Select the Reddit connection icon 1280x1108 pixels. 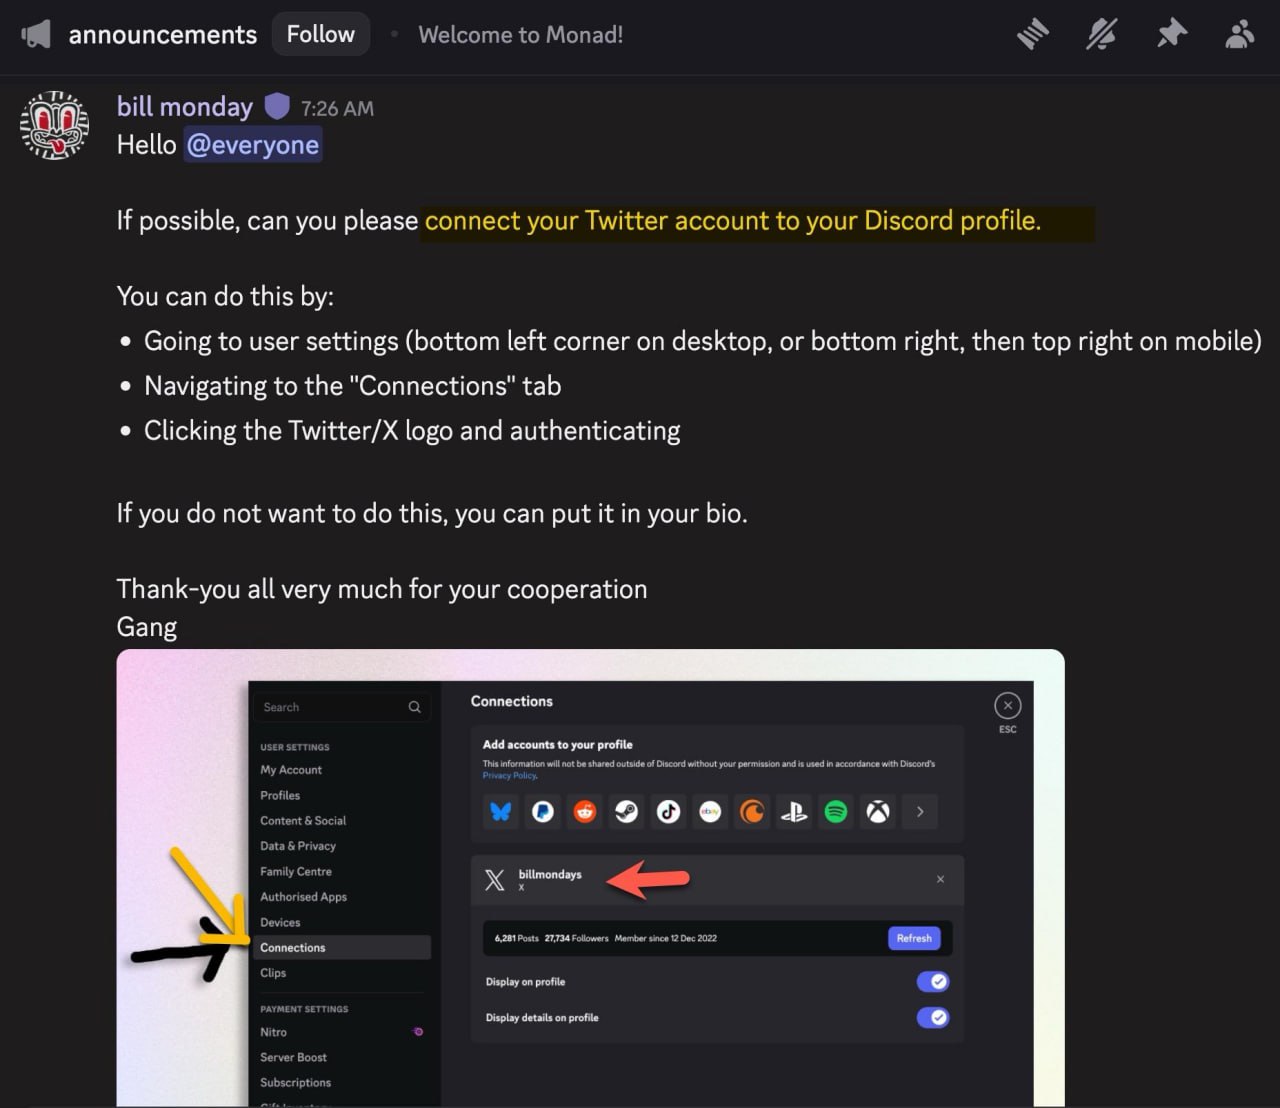[585, 812]
